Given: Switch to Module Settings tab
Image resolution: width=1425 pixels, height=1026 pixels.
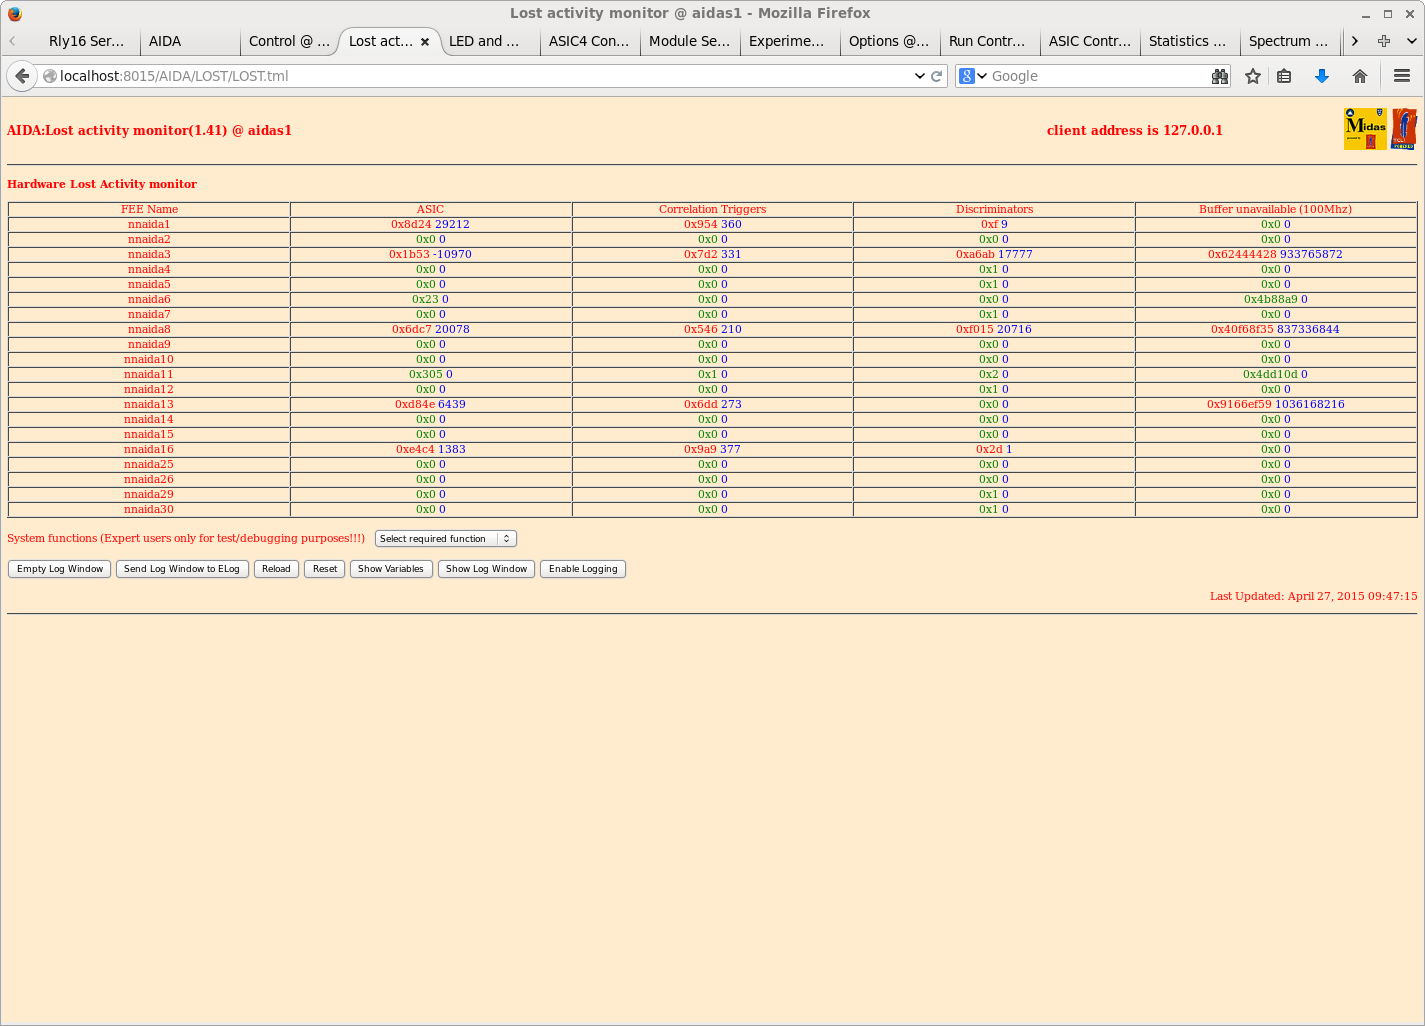Looking at the screenshot, I should coord(689,41).
